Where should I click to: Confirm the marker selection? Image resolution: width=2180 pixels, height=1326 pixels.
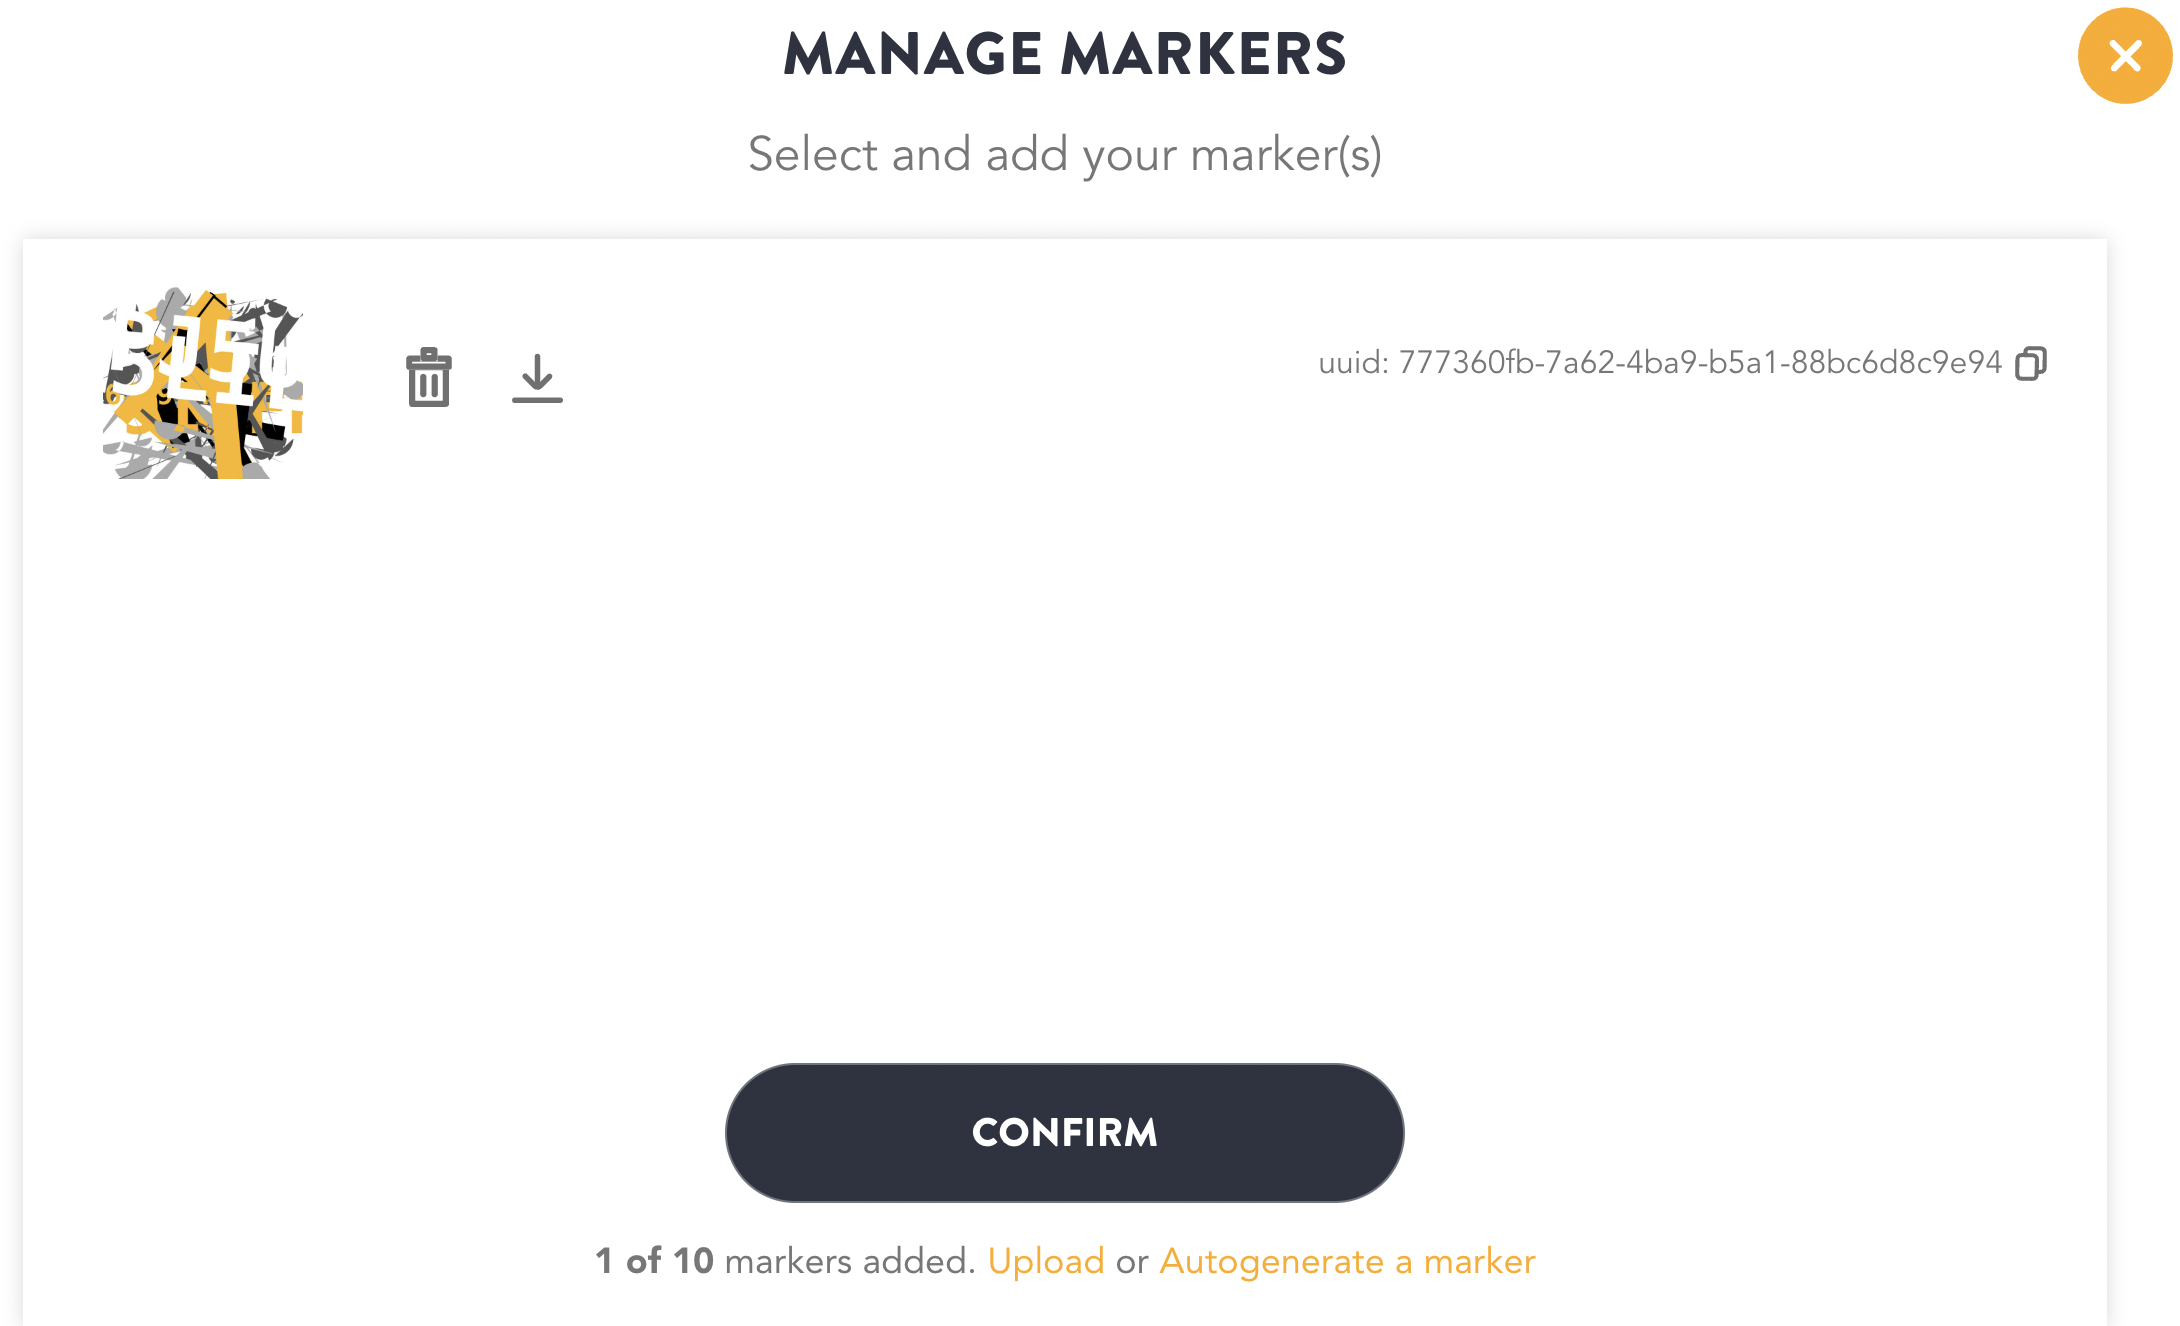[x=1064, y=1133]
